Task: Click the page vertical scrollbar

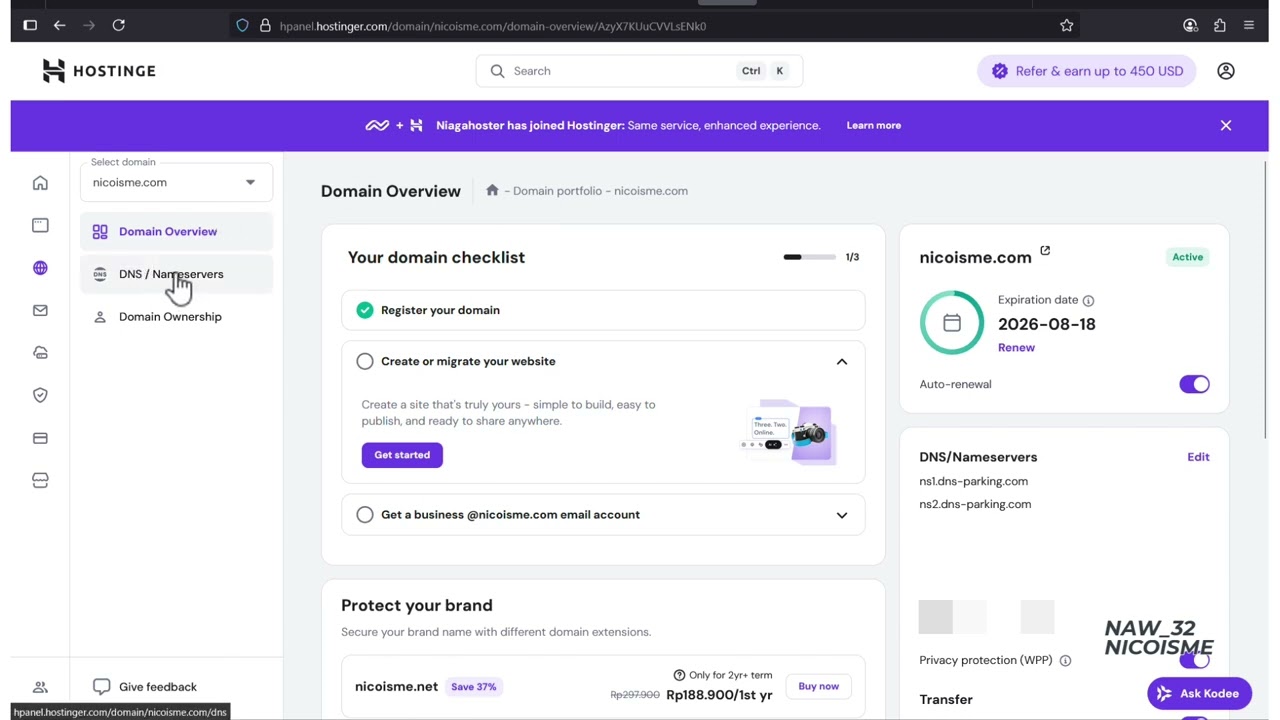Action: coord(1265,300)
